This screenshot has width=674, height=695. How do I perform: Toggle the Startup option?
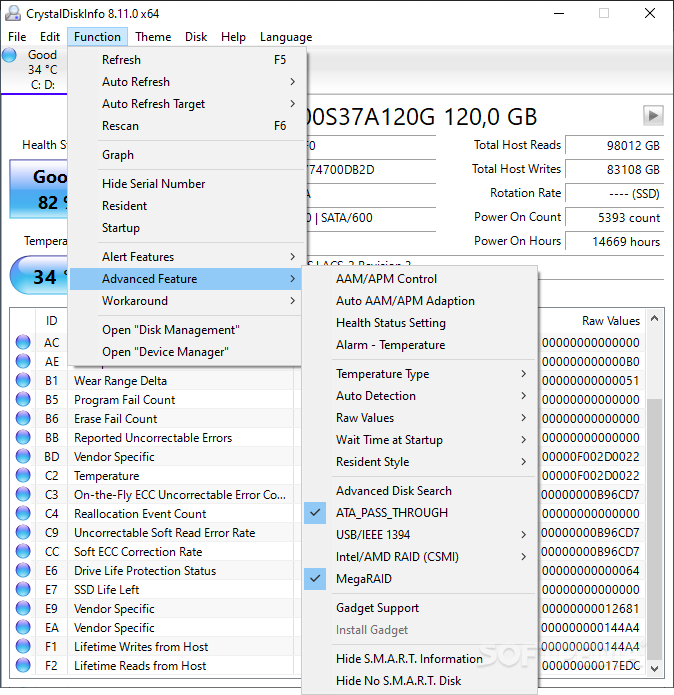[186, 228]
